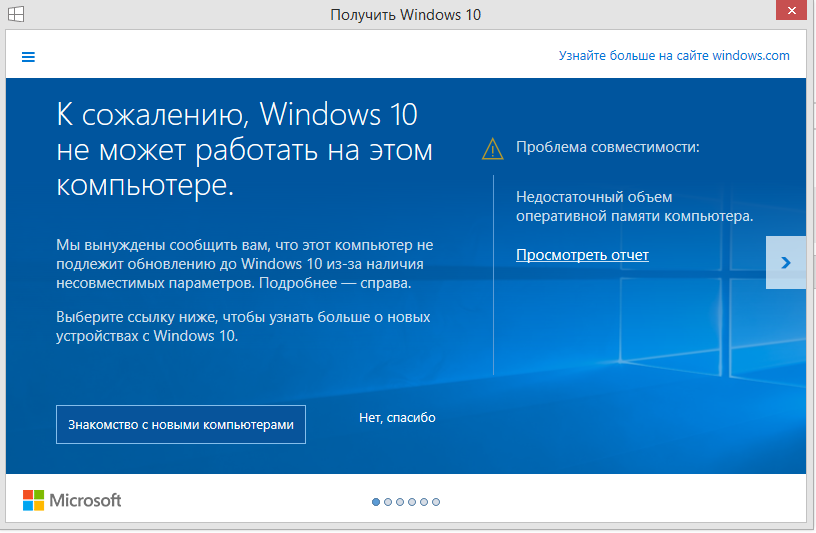Image resolution: width=816 pixels, height=533 pixels.
Task: Click the 'Получить Windows 10' window title
Action: click(405, 15)
